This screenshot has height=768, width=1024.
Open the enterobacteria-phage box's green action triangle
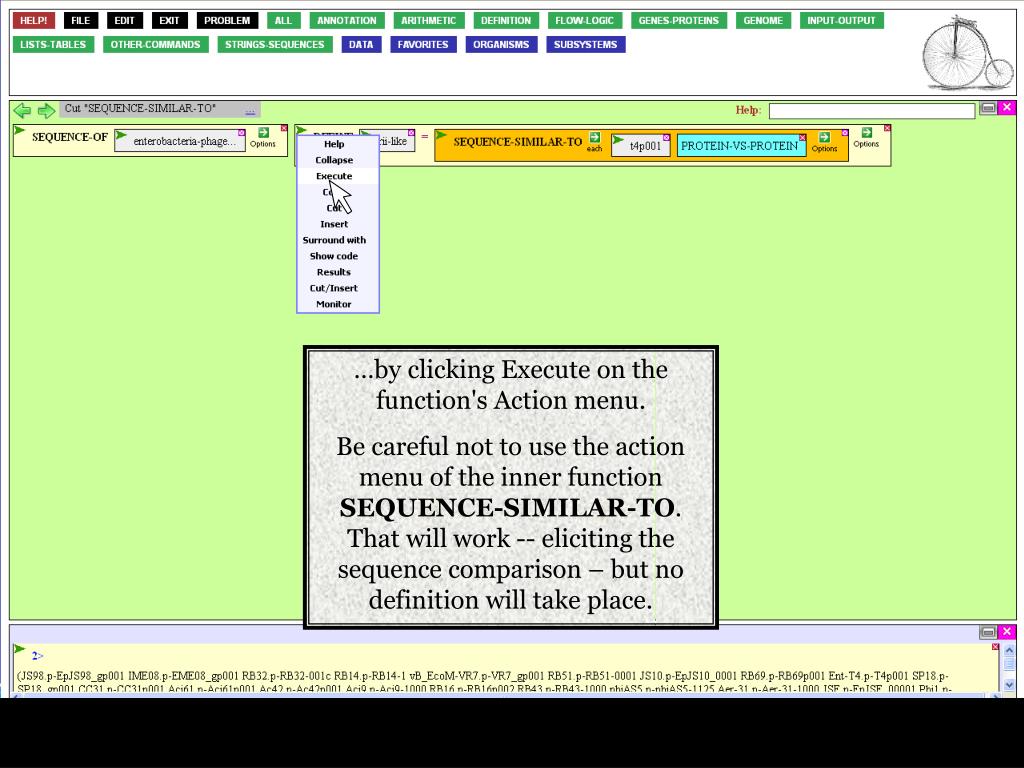[121, 135]
